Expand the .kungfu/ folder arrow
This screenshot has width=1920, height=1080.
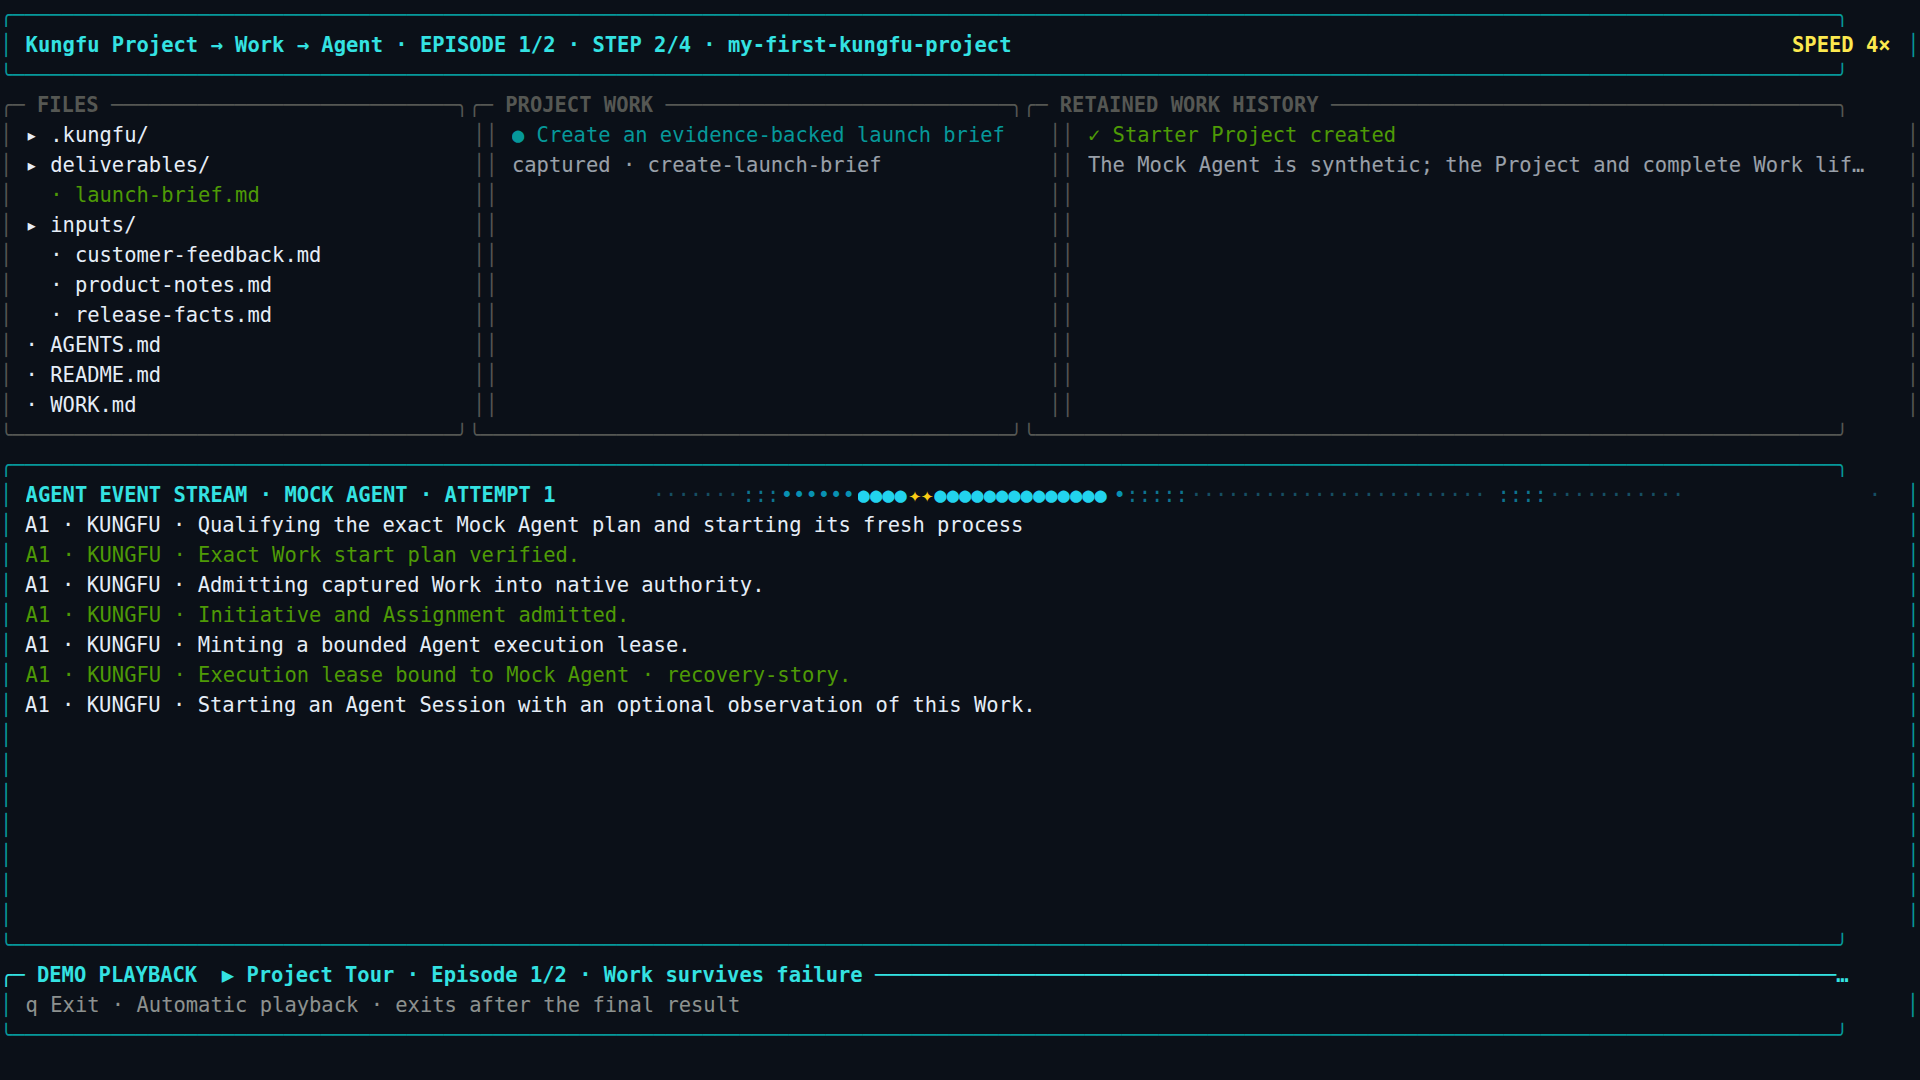[32, 136]
